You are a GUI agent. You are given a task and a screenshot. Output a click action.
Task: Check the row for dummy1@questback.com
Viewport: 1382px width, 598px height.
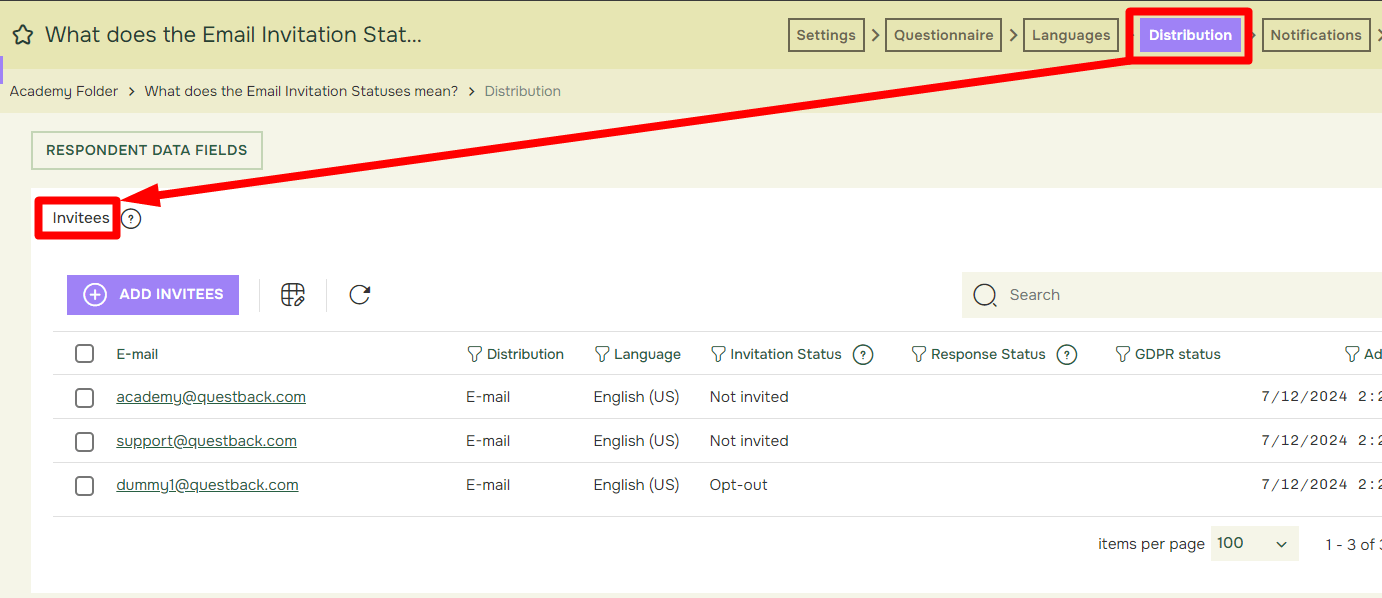[x=84, y=485]
